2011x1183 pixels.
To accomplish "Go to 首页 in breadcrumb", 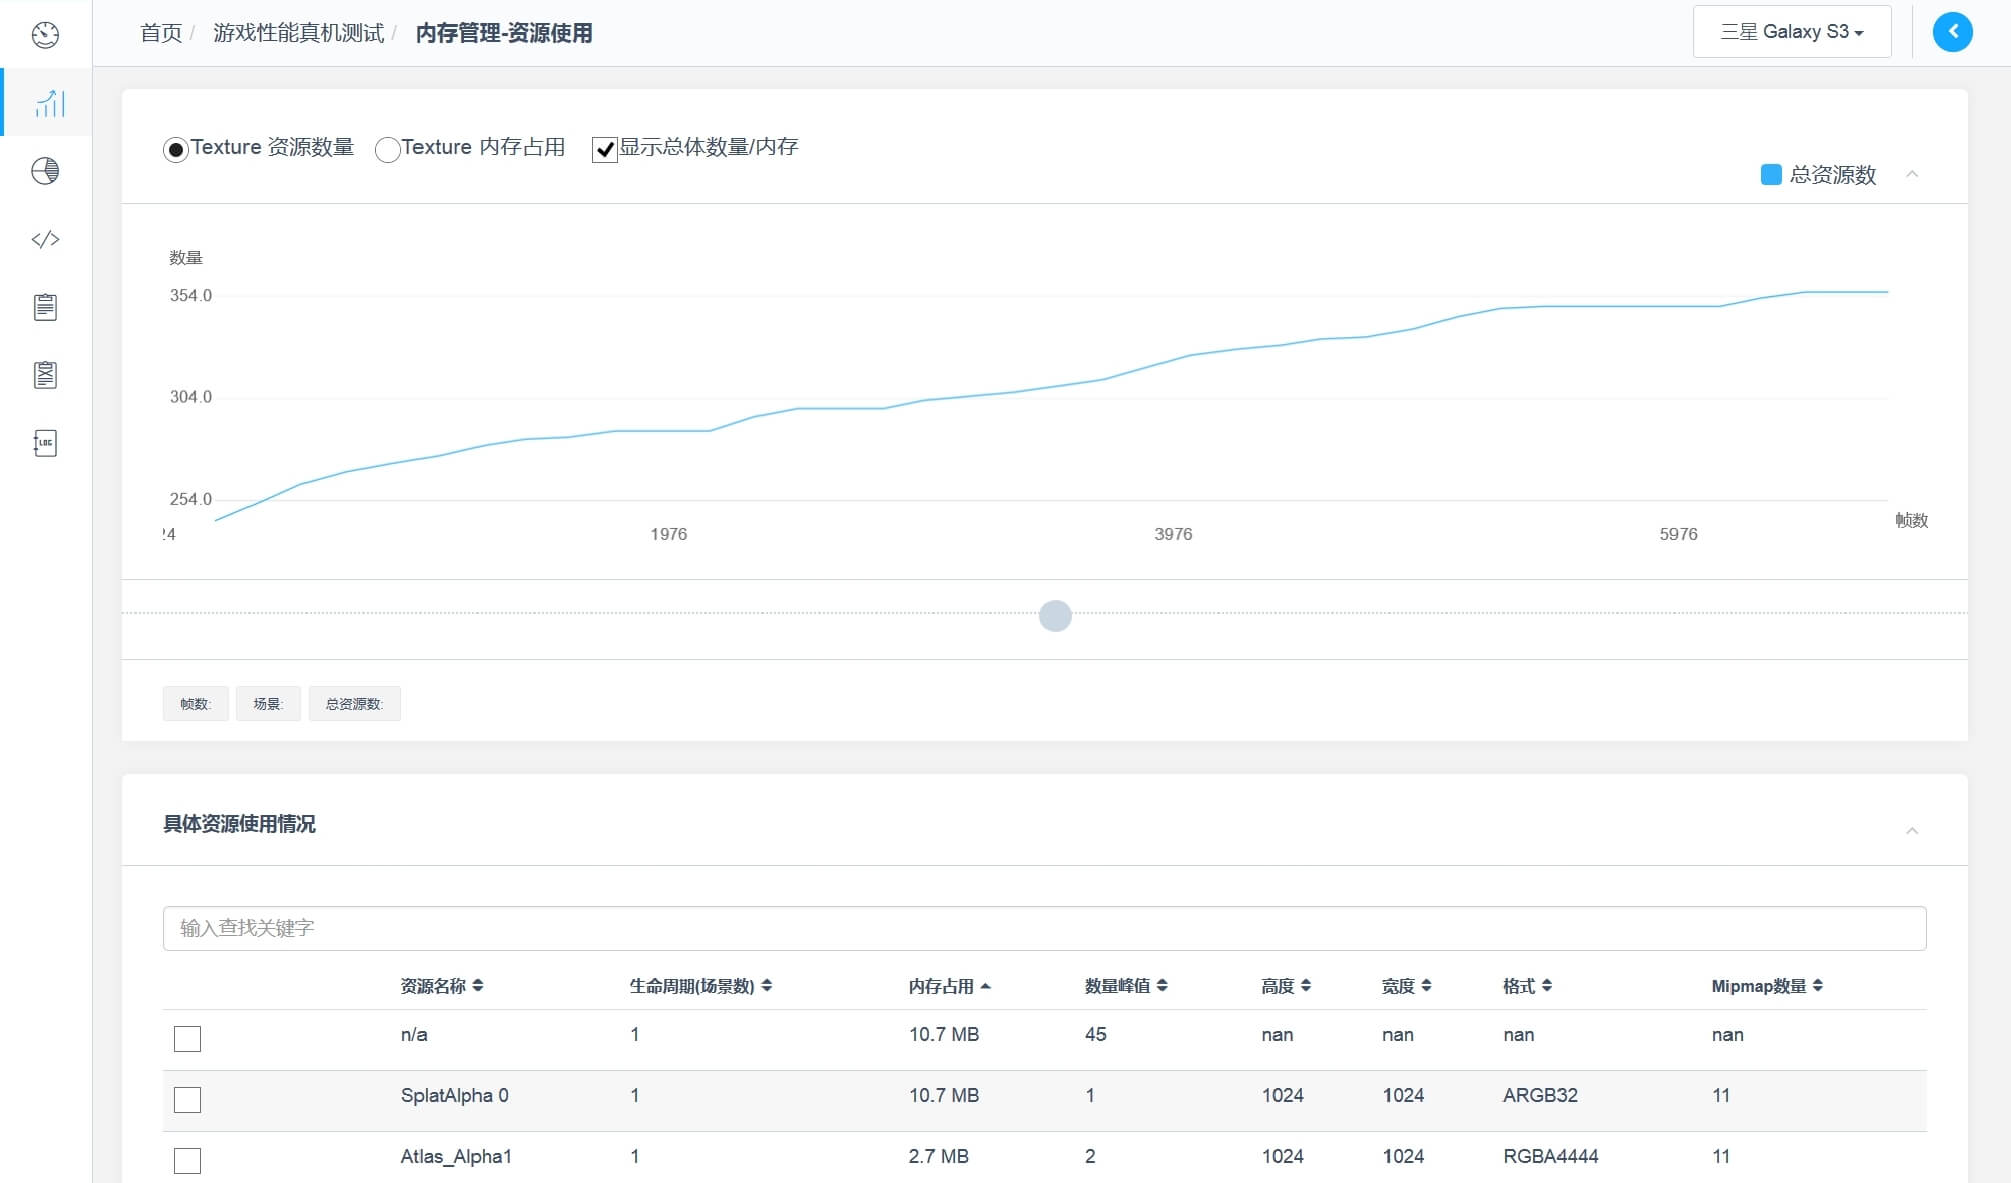I will pos(161,33).
